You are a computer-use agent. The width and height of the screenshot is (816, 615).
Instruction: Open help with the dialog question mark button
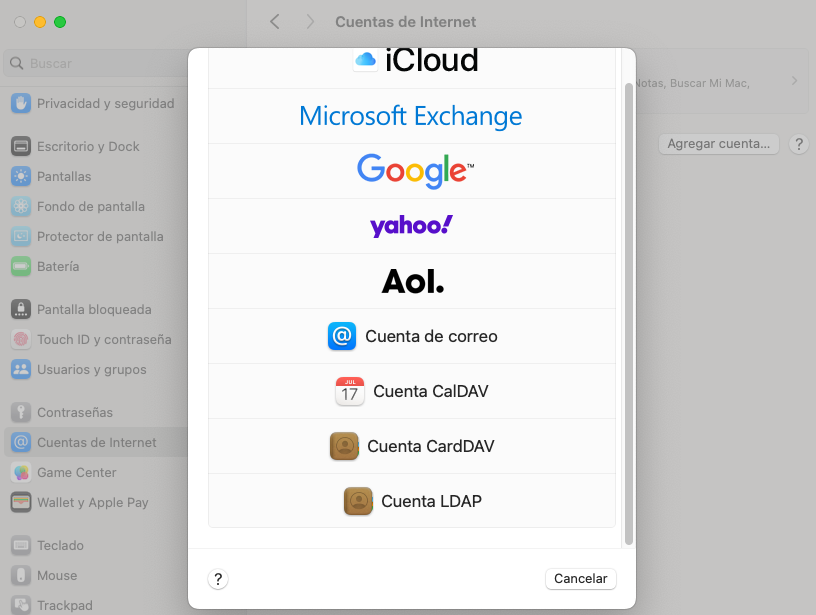218,579
